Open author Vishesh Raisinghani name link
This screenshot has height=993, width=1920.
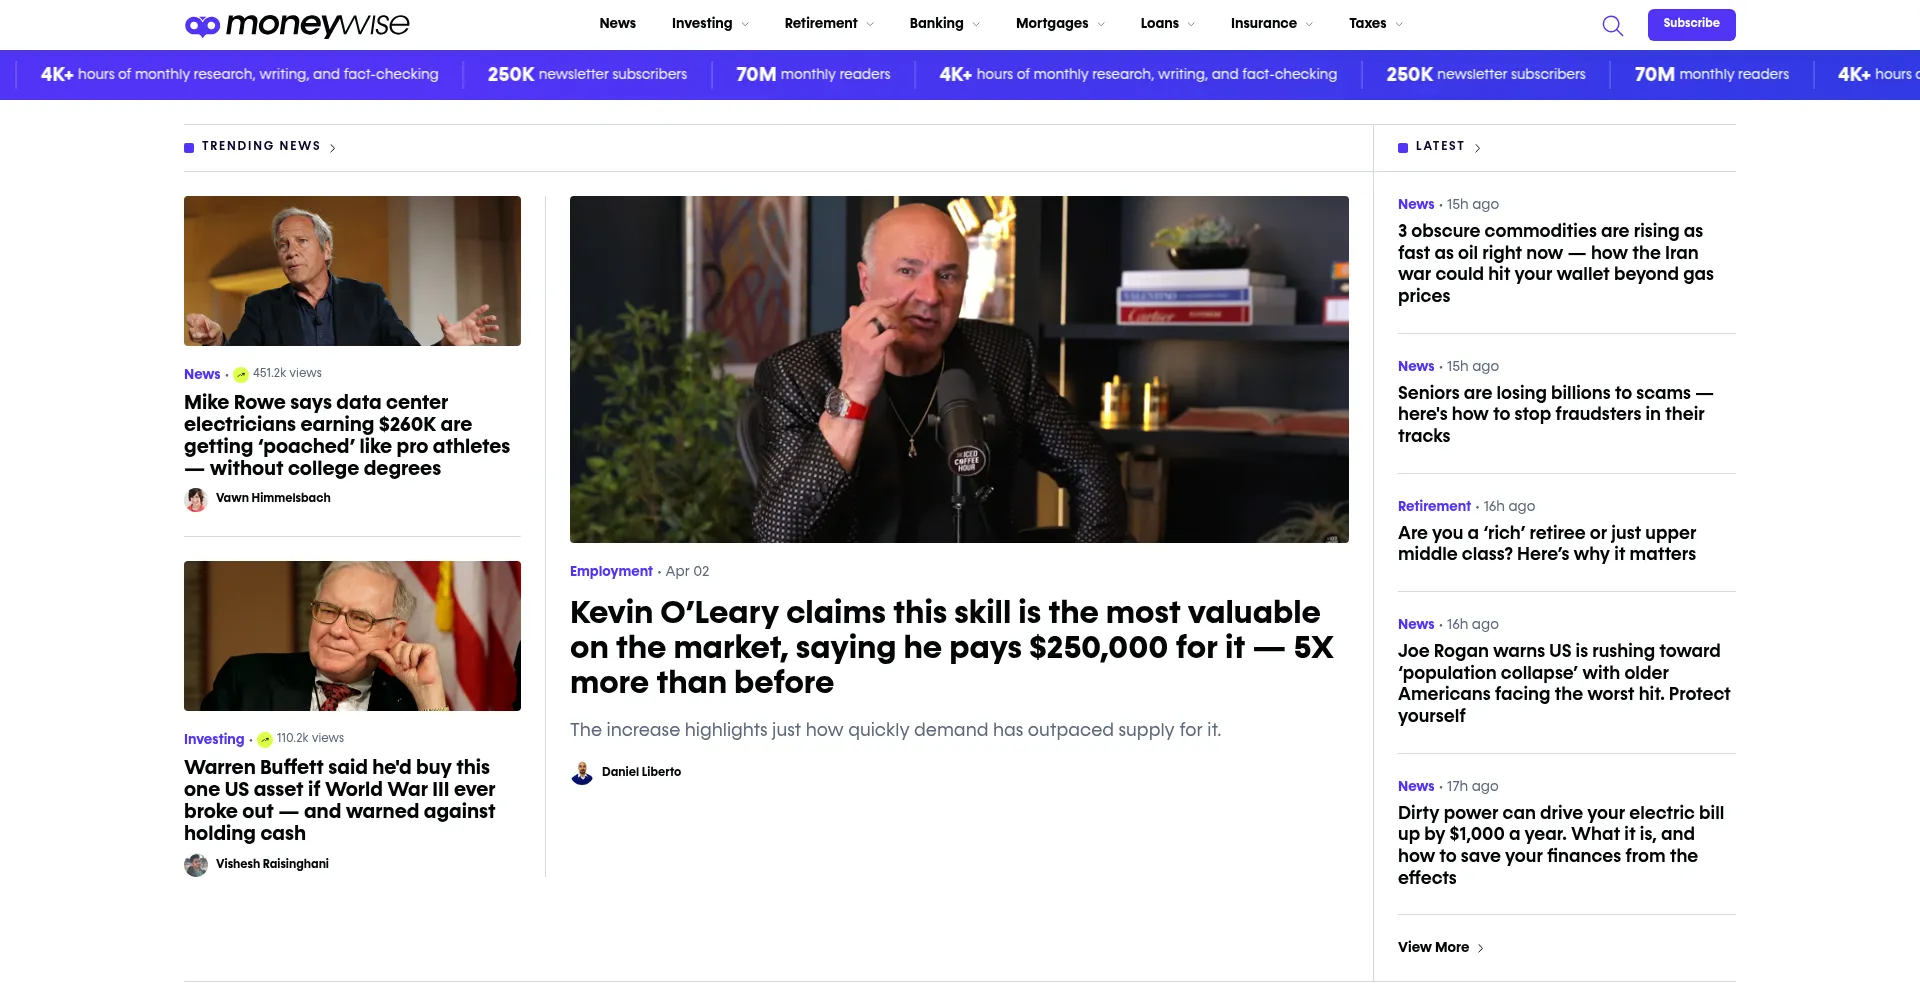pyautogui.click(x=272, y=864)
